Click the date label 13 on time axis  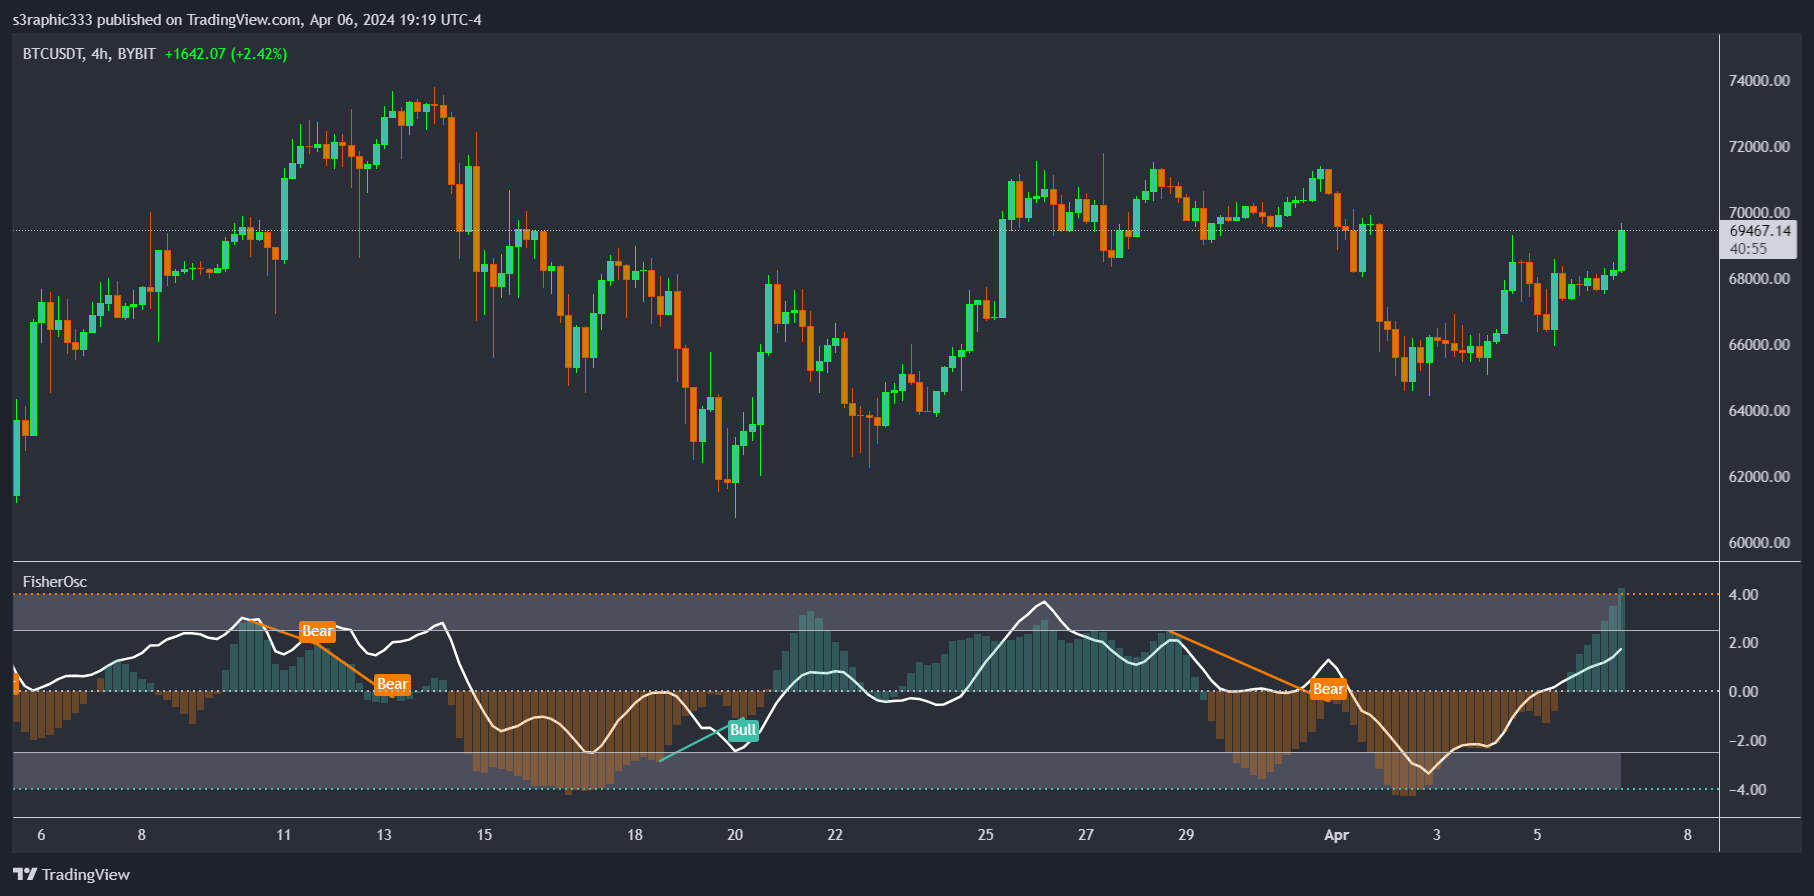384,835
